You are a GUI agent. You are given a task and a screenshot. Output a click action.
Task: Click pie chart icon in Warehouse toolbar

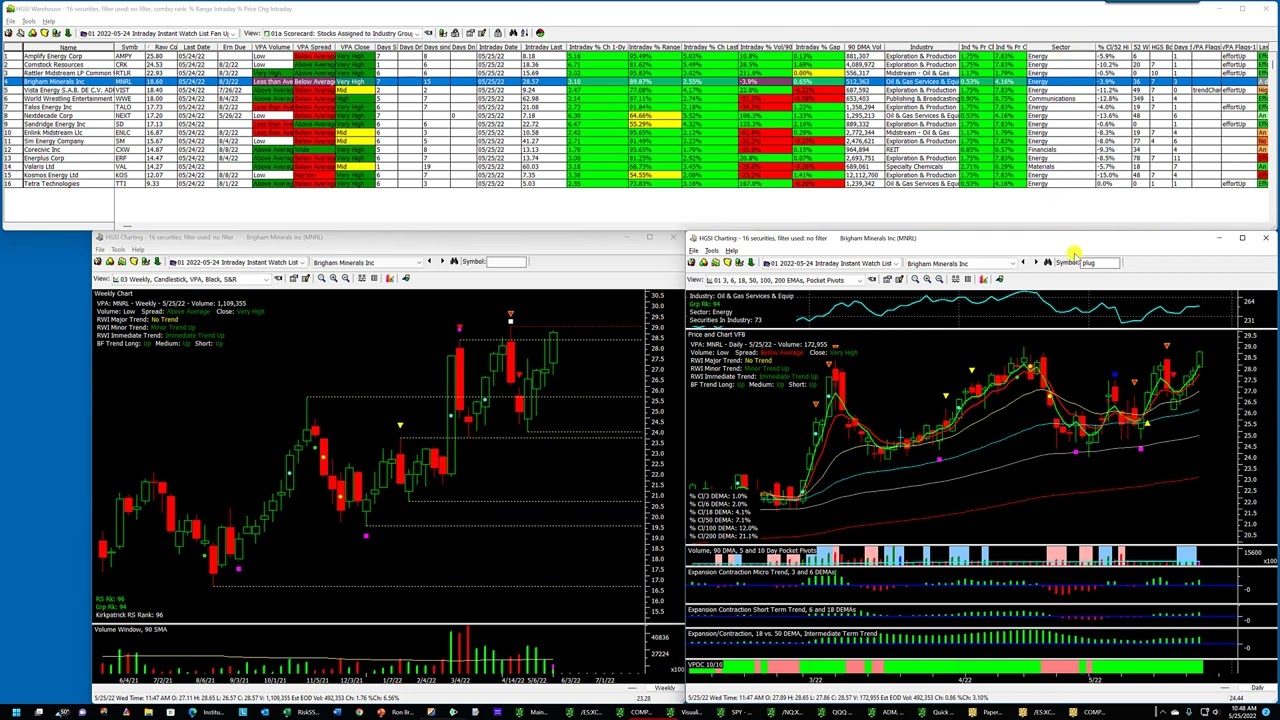[540, 33]
